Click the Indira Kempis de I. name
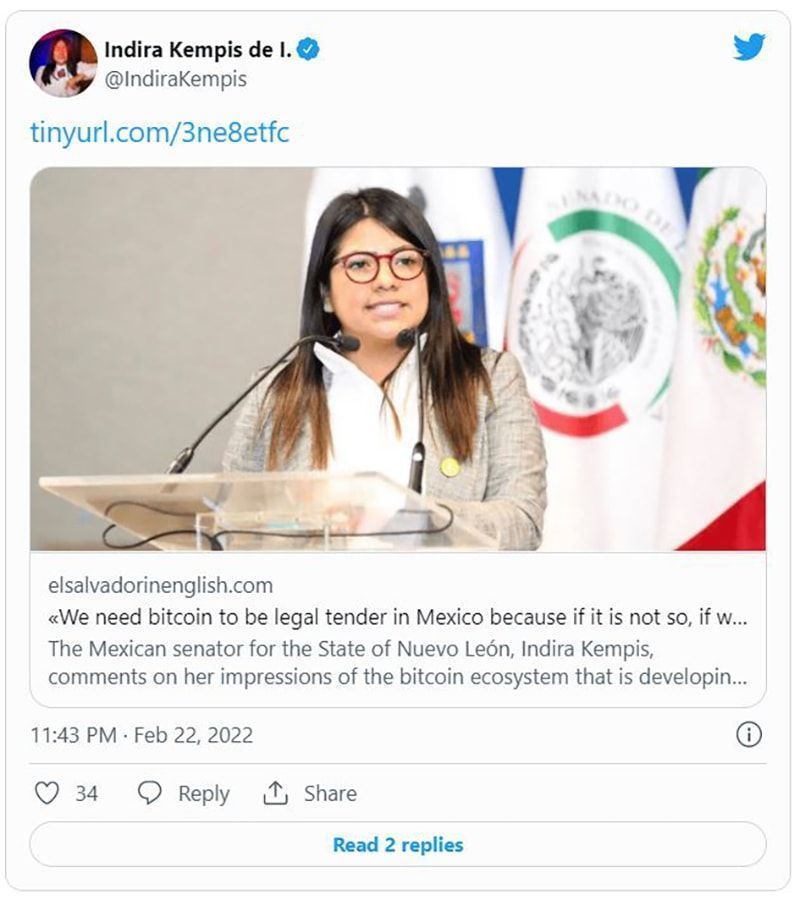 pos(197,50)
